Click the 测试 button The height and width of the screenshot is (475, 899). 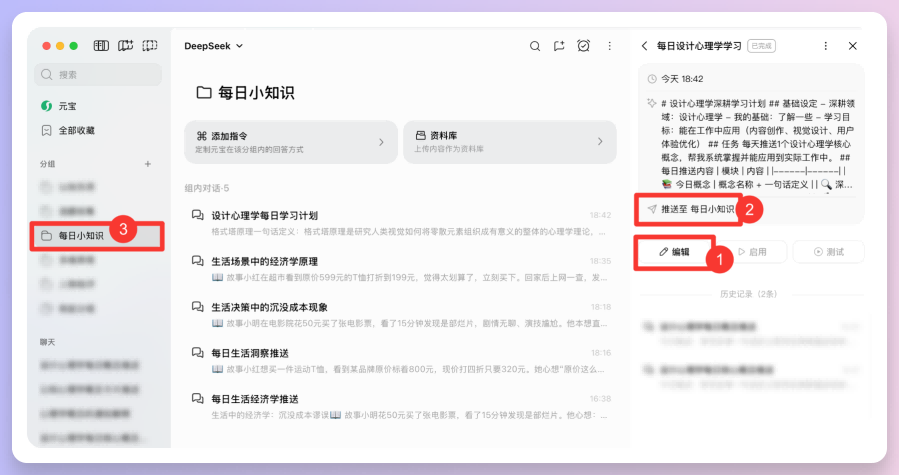point(828,252)
